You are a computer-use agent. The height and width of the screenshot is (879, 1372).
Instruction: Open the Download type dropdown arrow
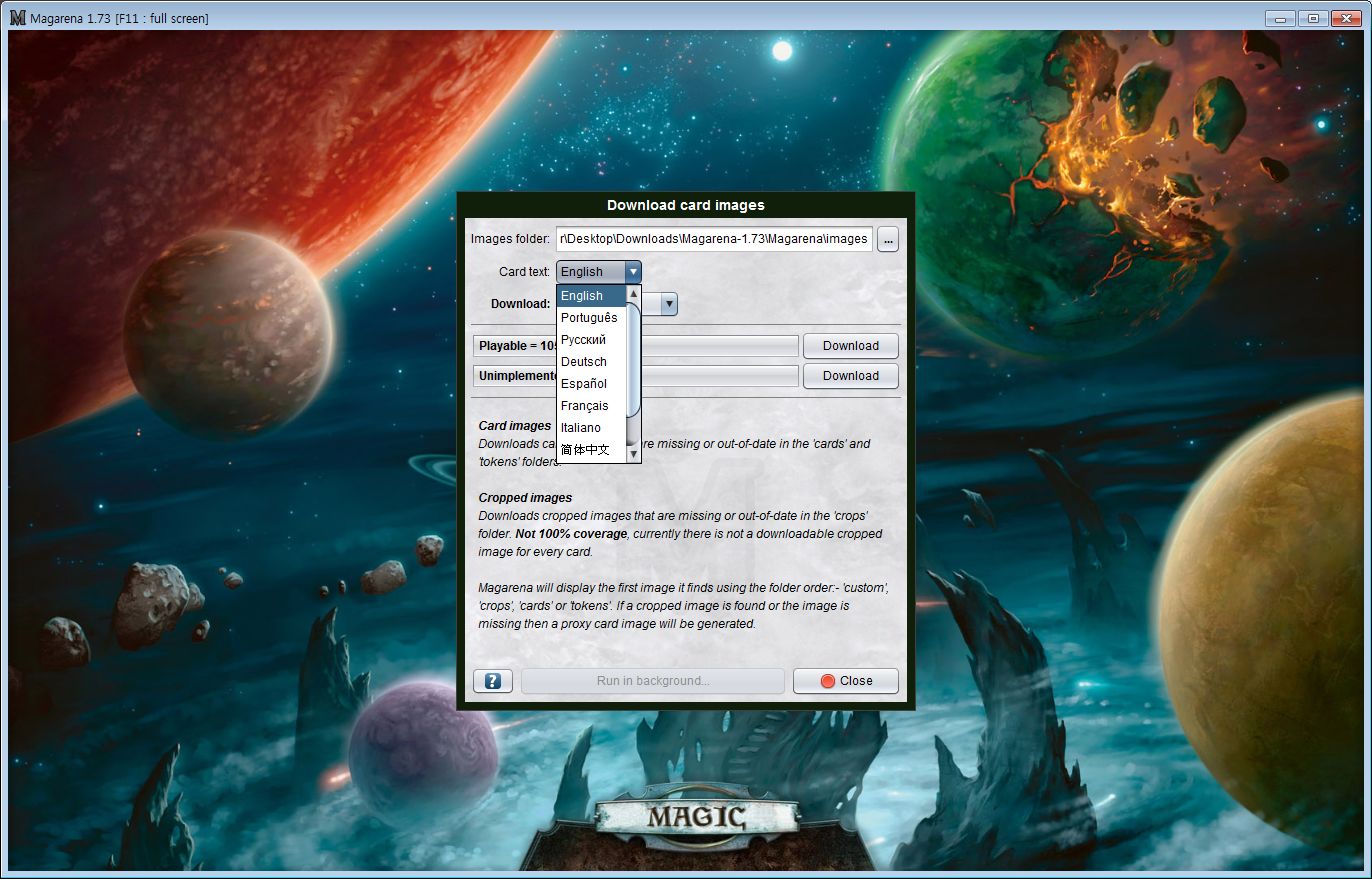pos(668,304)
